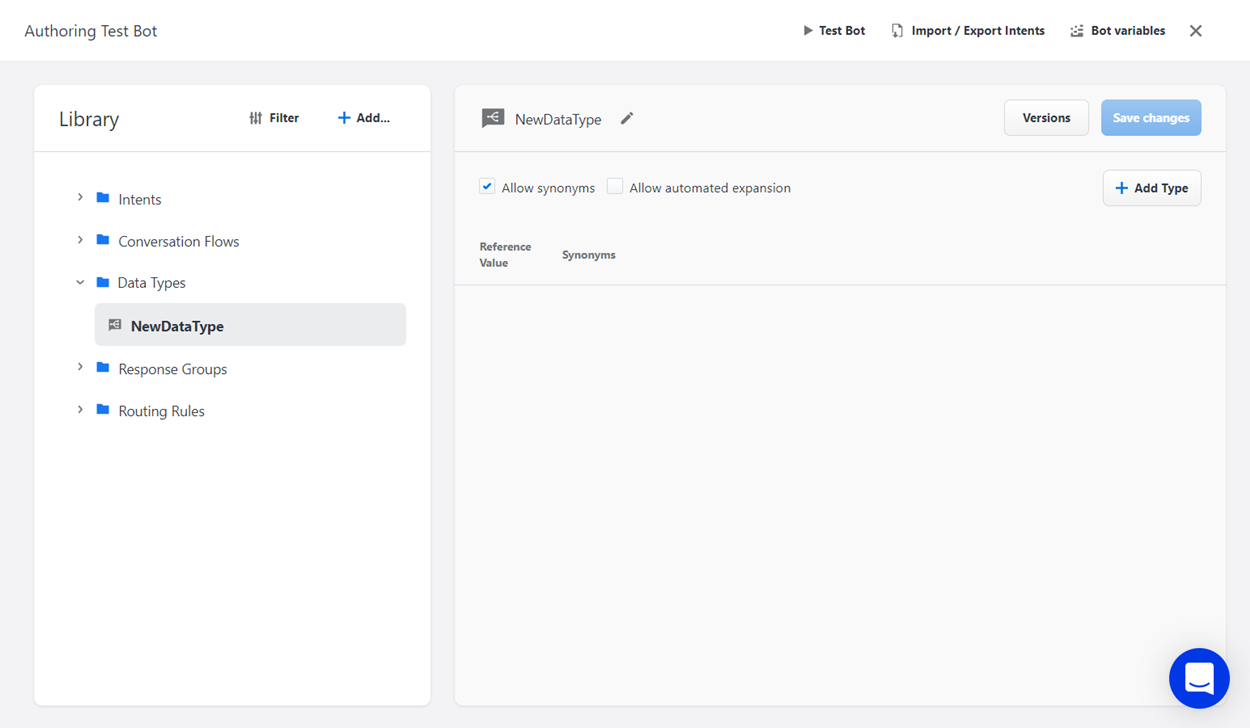Open Import / Export Intents
Image resolution: width=1250 pixels, height=728 pixels.
(967, 31)
